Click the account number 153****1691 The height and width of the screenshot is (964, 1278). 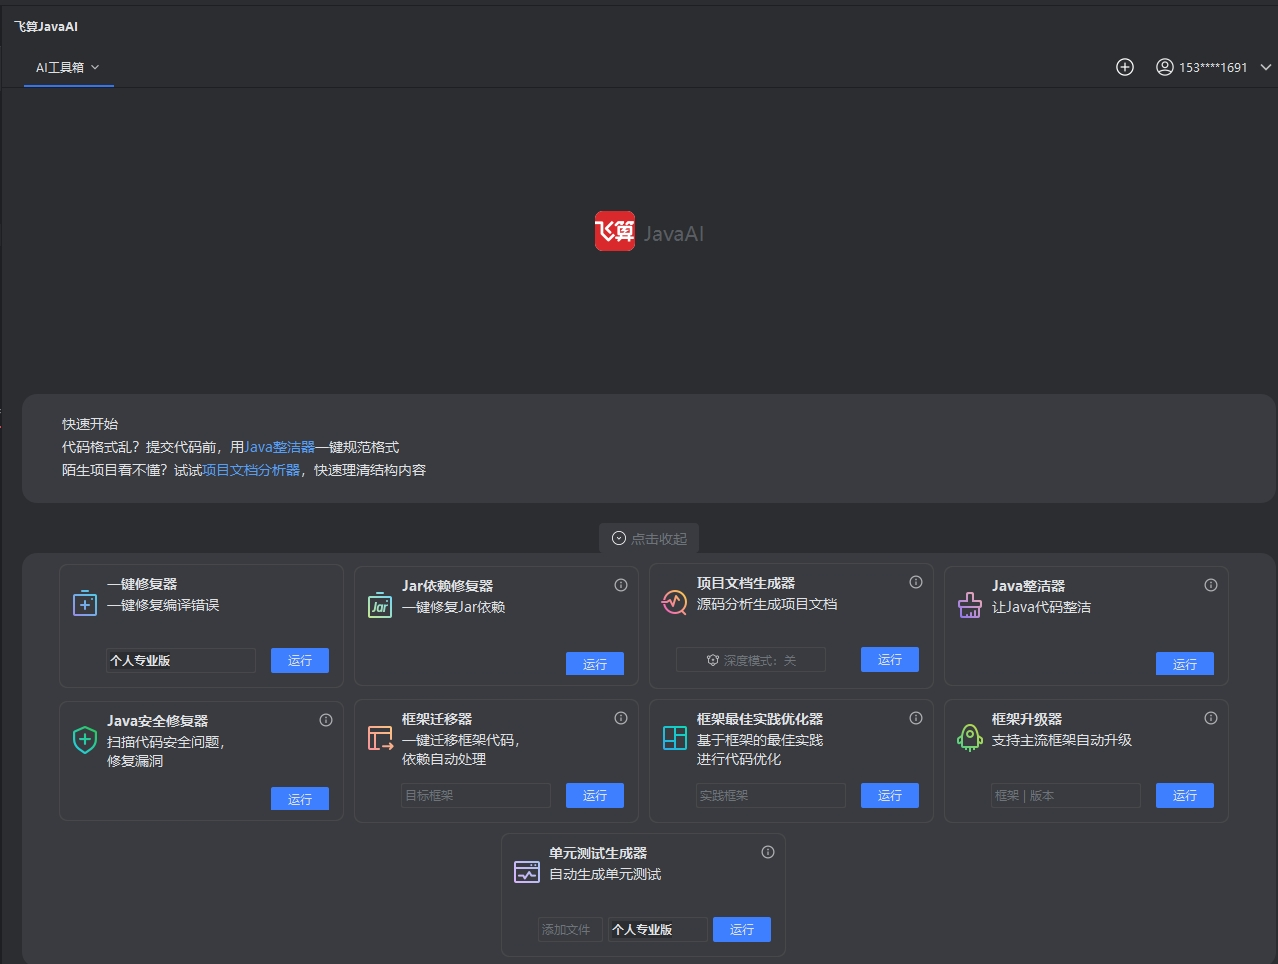1213,67
